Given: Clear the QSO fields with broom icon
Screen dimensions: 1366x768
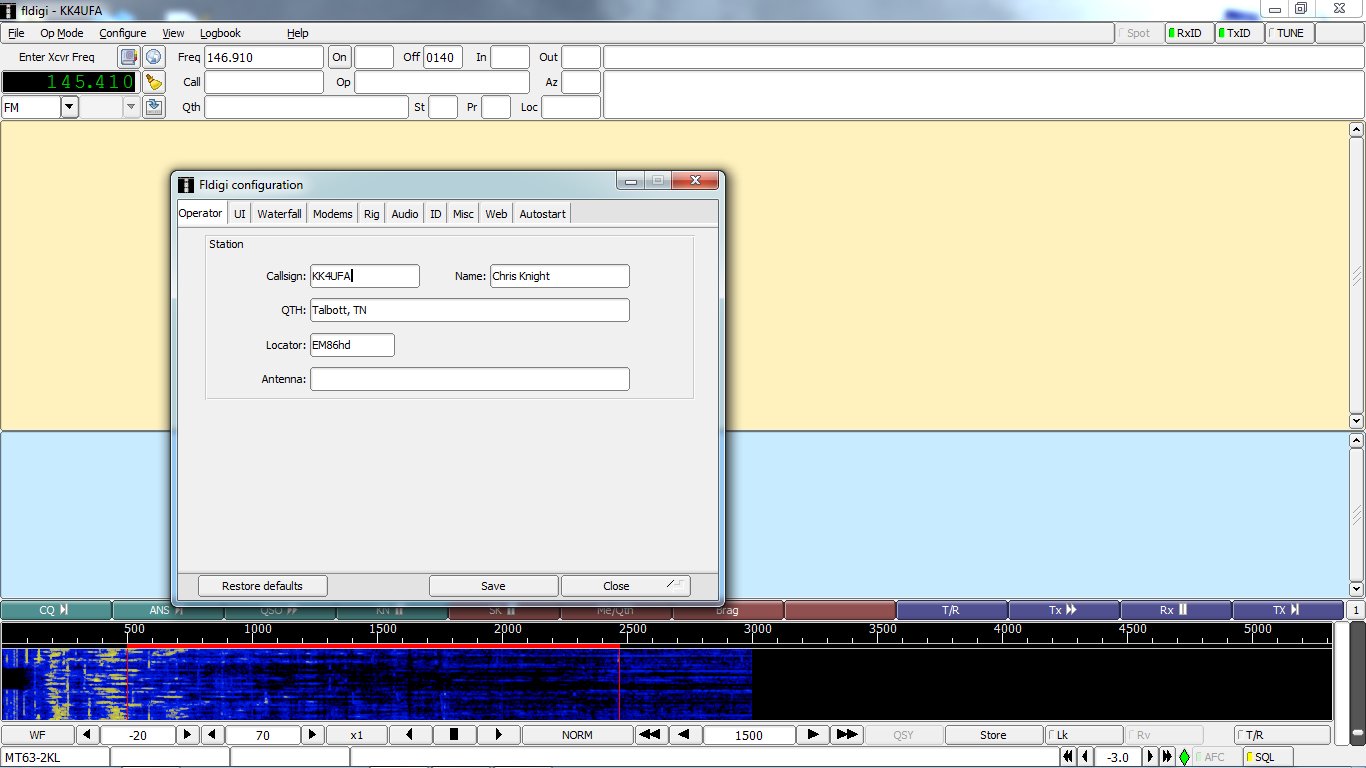Looking at the screenshot, I should 153,82.
